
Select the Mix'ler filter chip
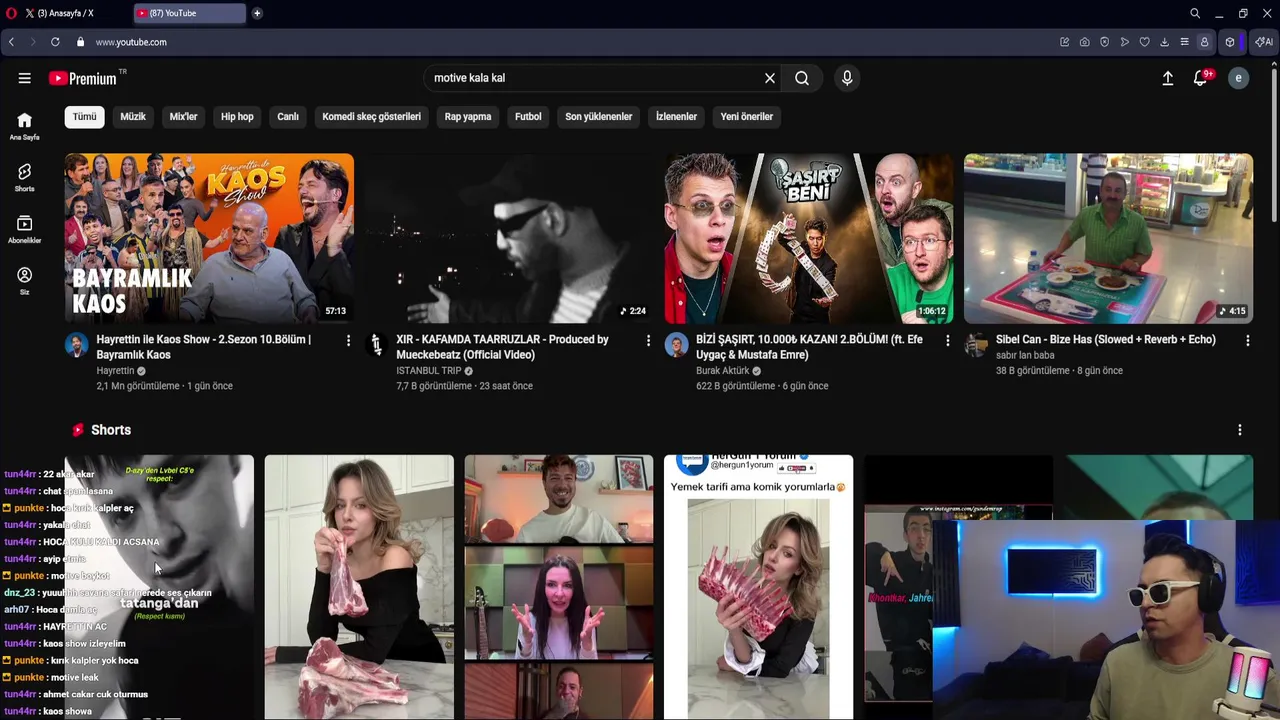183,116
